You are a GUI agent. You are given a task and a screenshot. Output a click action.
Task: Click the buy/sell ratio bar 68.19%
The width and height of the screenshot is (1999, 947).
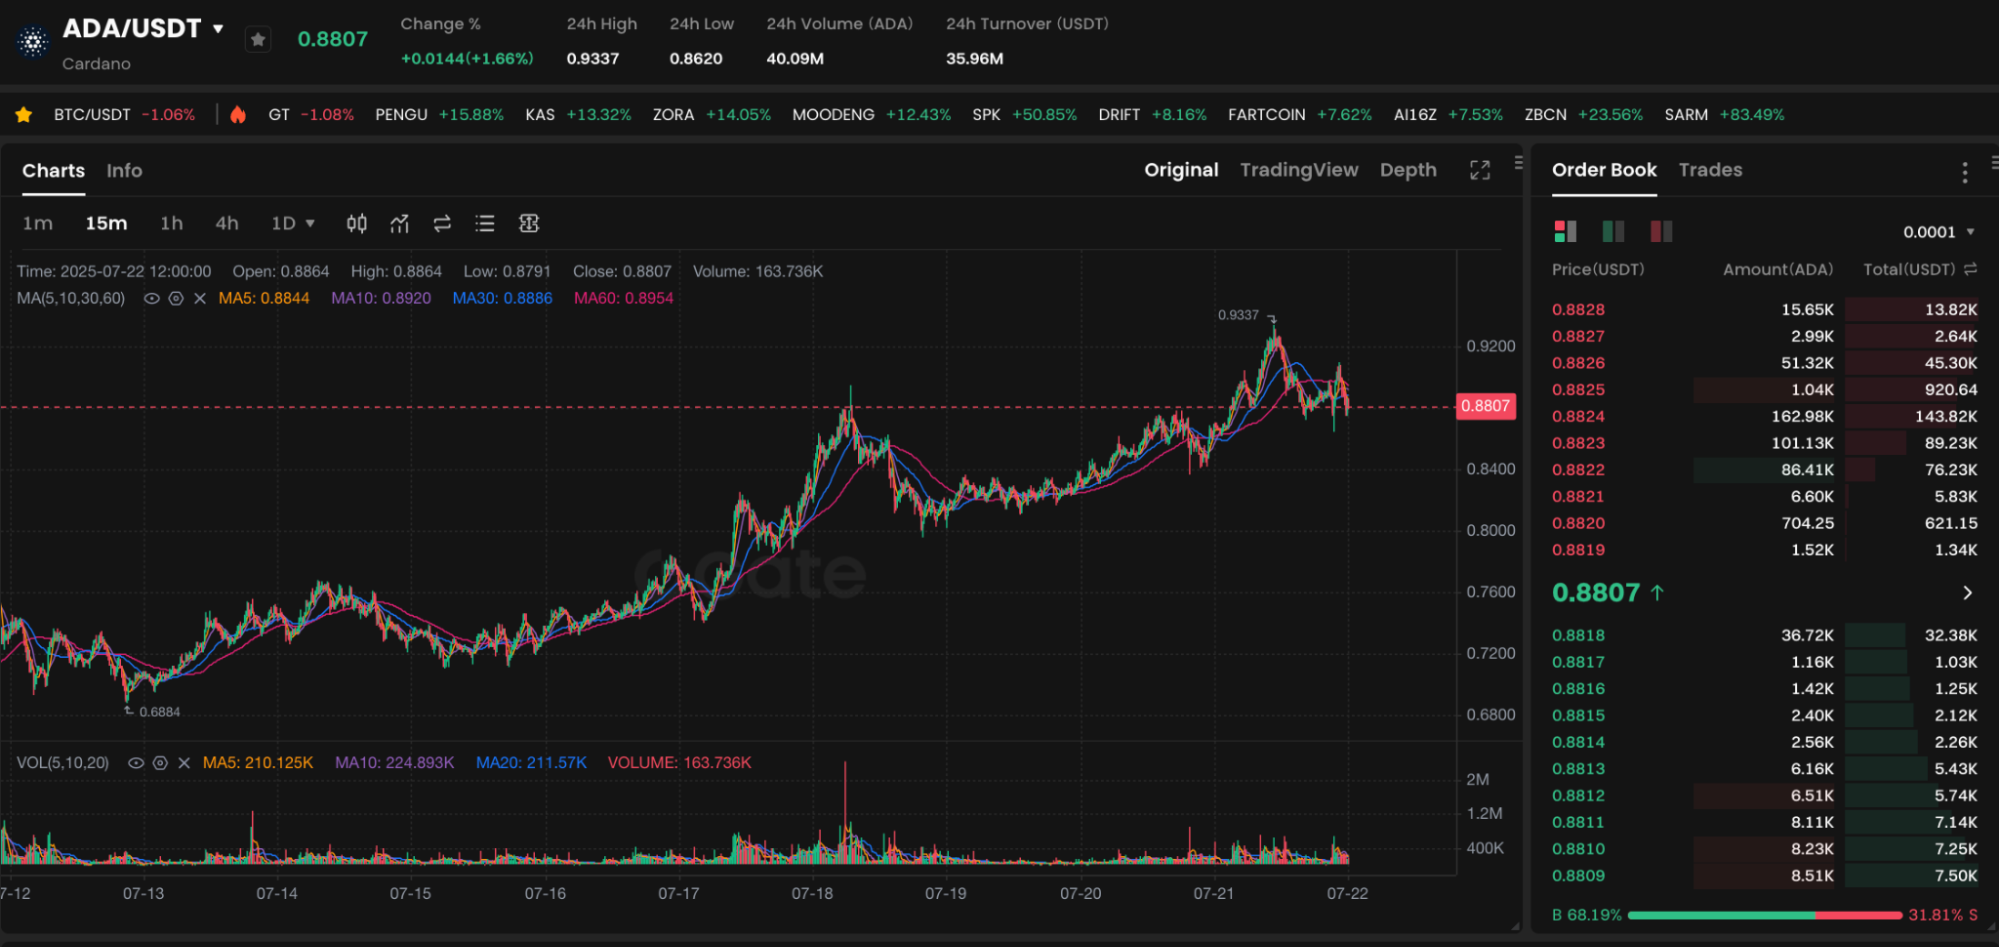1765,915
